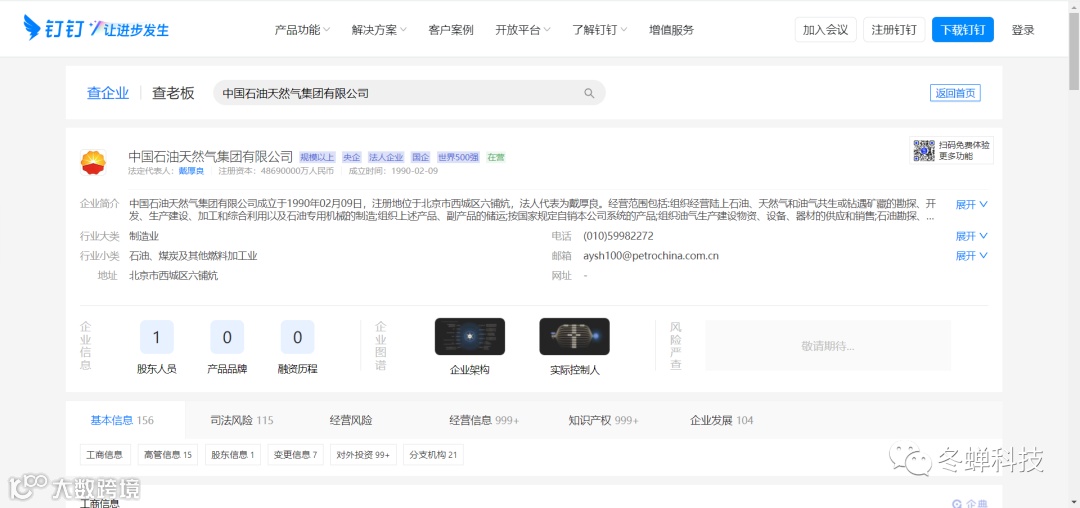The image size is (1080, 508).
Task: Select the 对外投资 99+ sub-tab
Action: [363, 454]
